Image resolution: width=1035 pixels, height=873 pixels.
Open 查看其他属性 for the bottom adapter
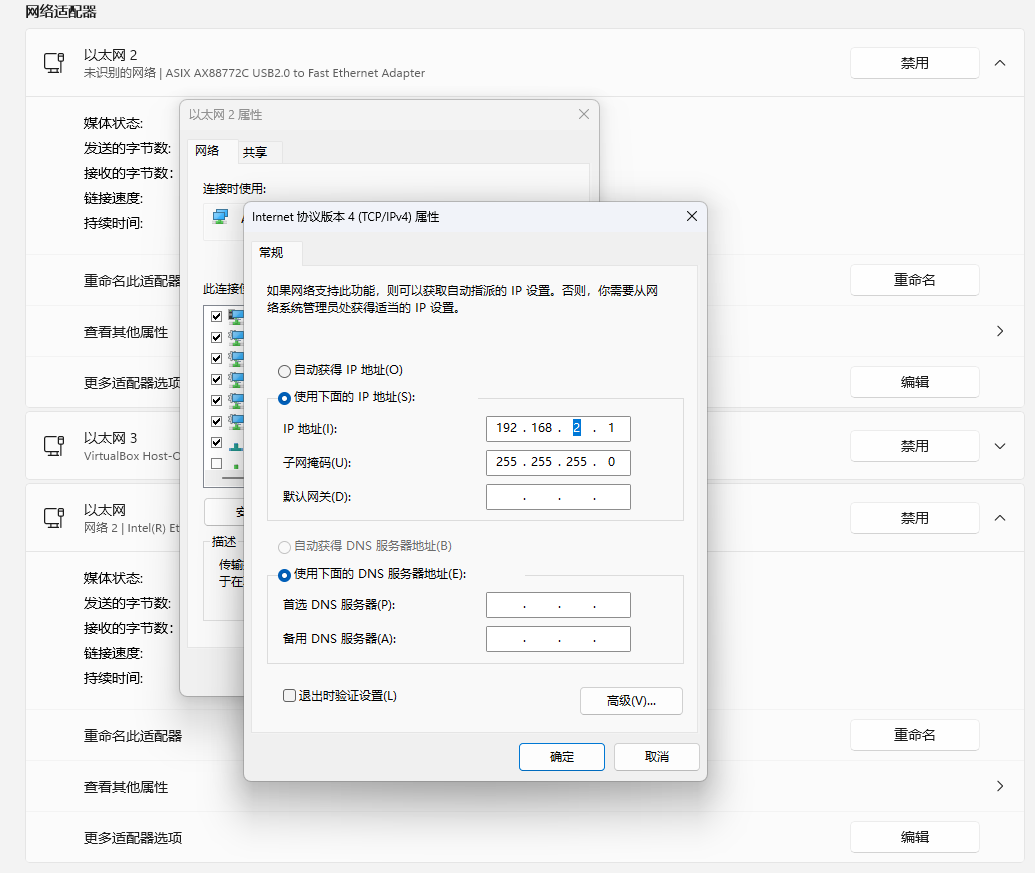coord(999,787)
